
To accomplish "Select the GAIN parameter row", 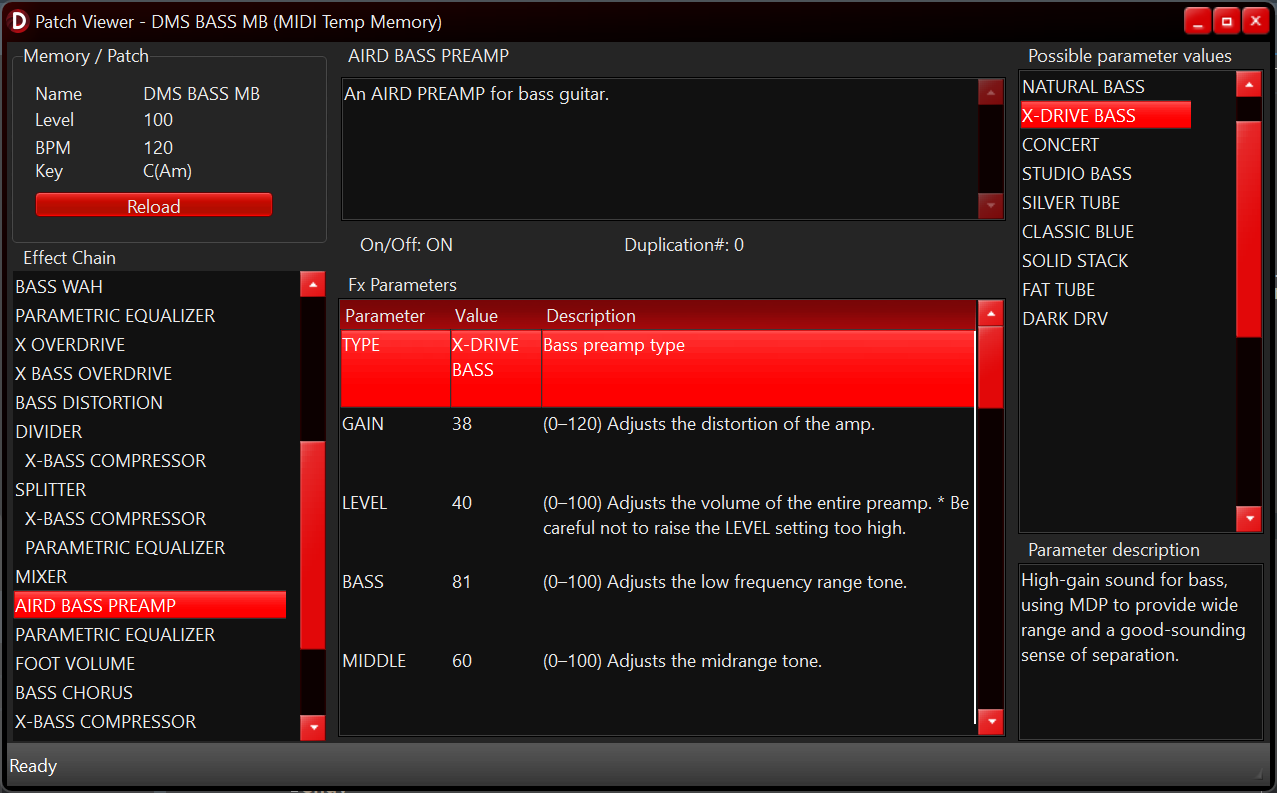I will coord(656,425).
